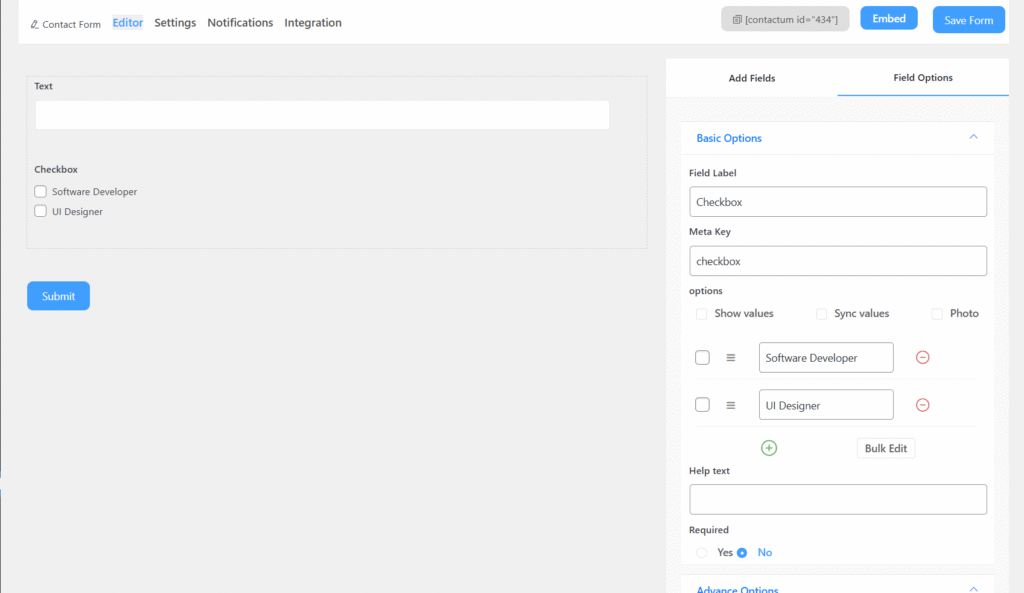Open the Notifications tab
Image resolution: width=1024 pixels, height=593 pixels.
(x=240, y=23)
